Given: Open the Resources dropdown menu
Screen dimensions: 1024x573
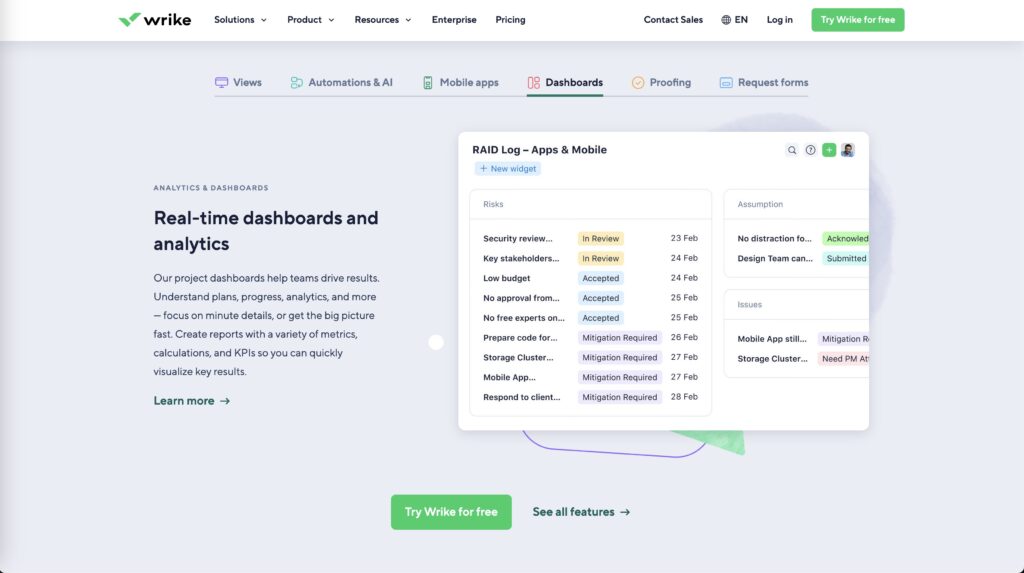Looking at the screenshot, I should (382, 20).
